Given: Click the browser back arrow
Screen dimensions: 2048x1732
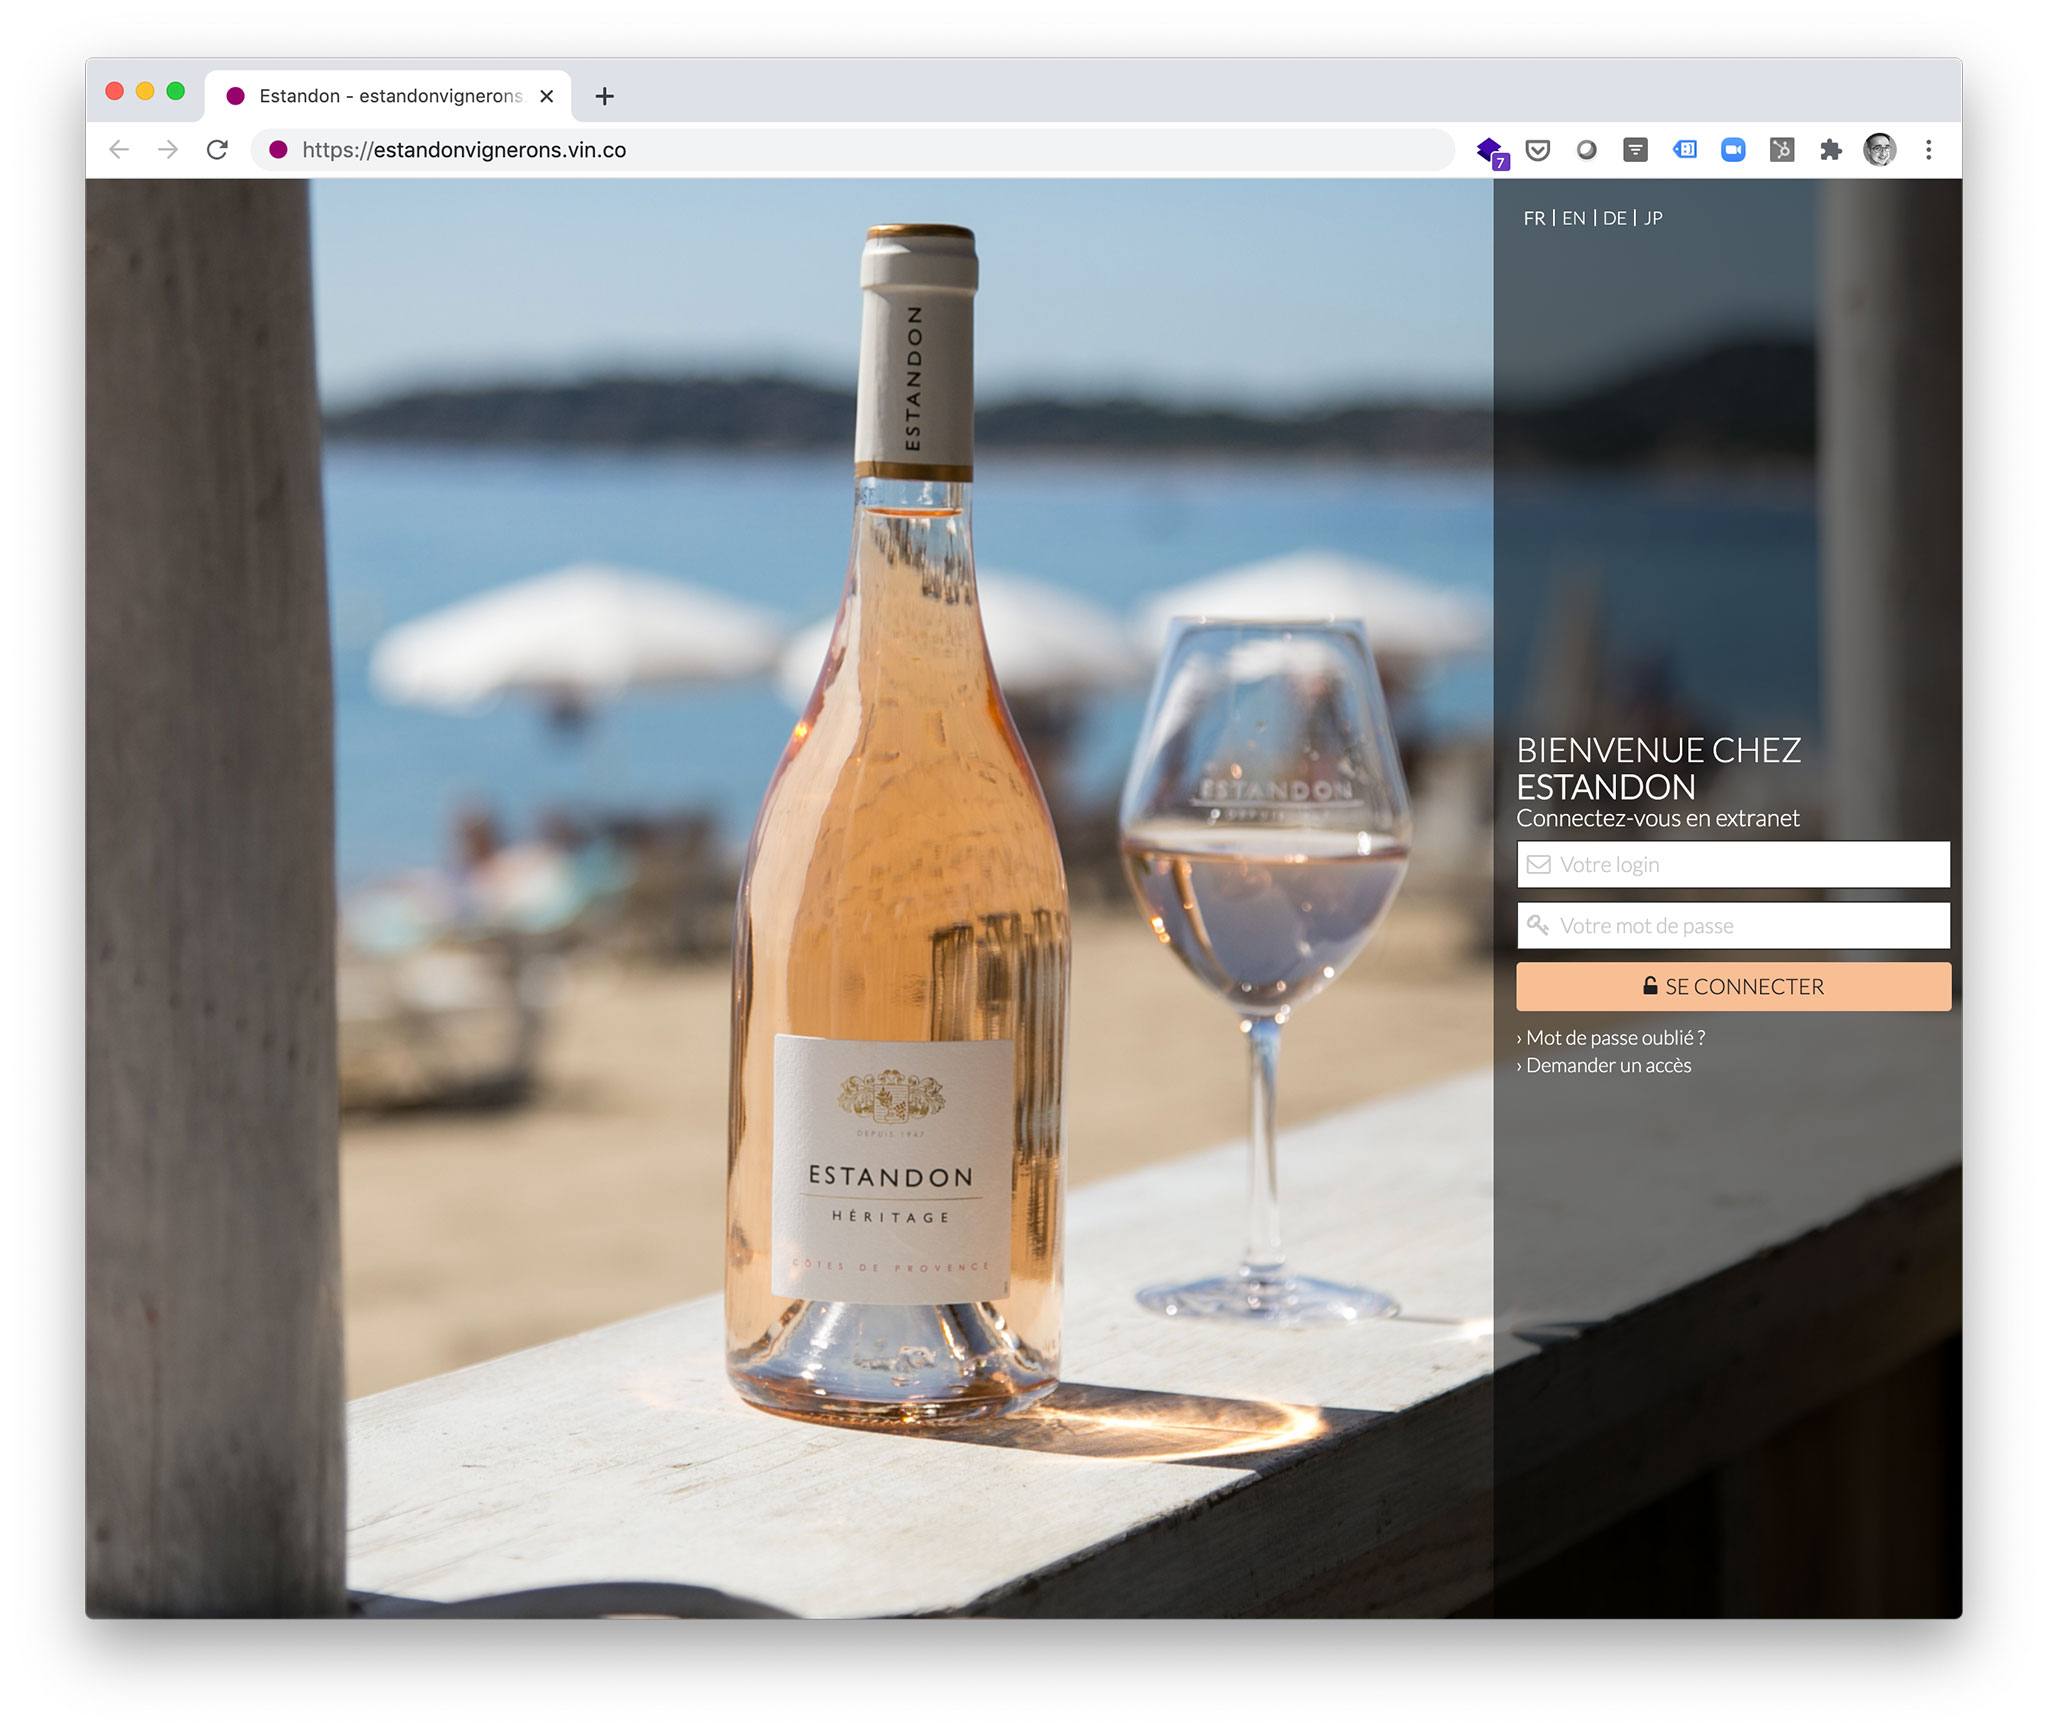Looking at the screenshot, I should click(119, 150).
